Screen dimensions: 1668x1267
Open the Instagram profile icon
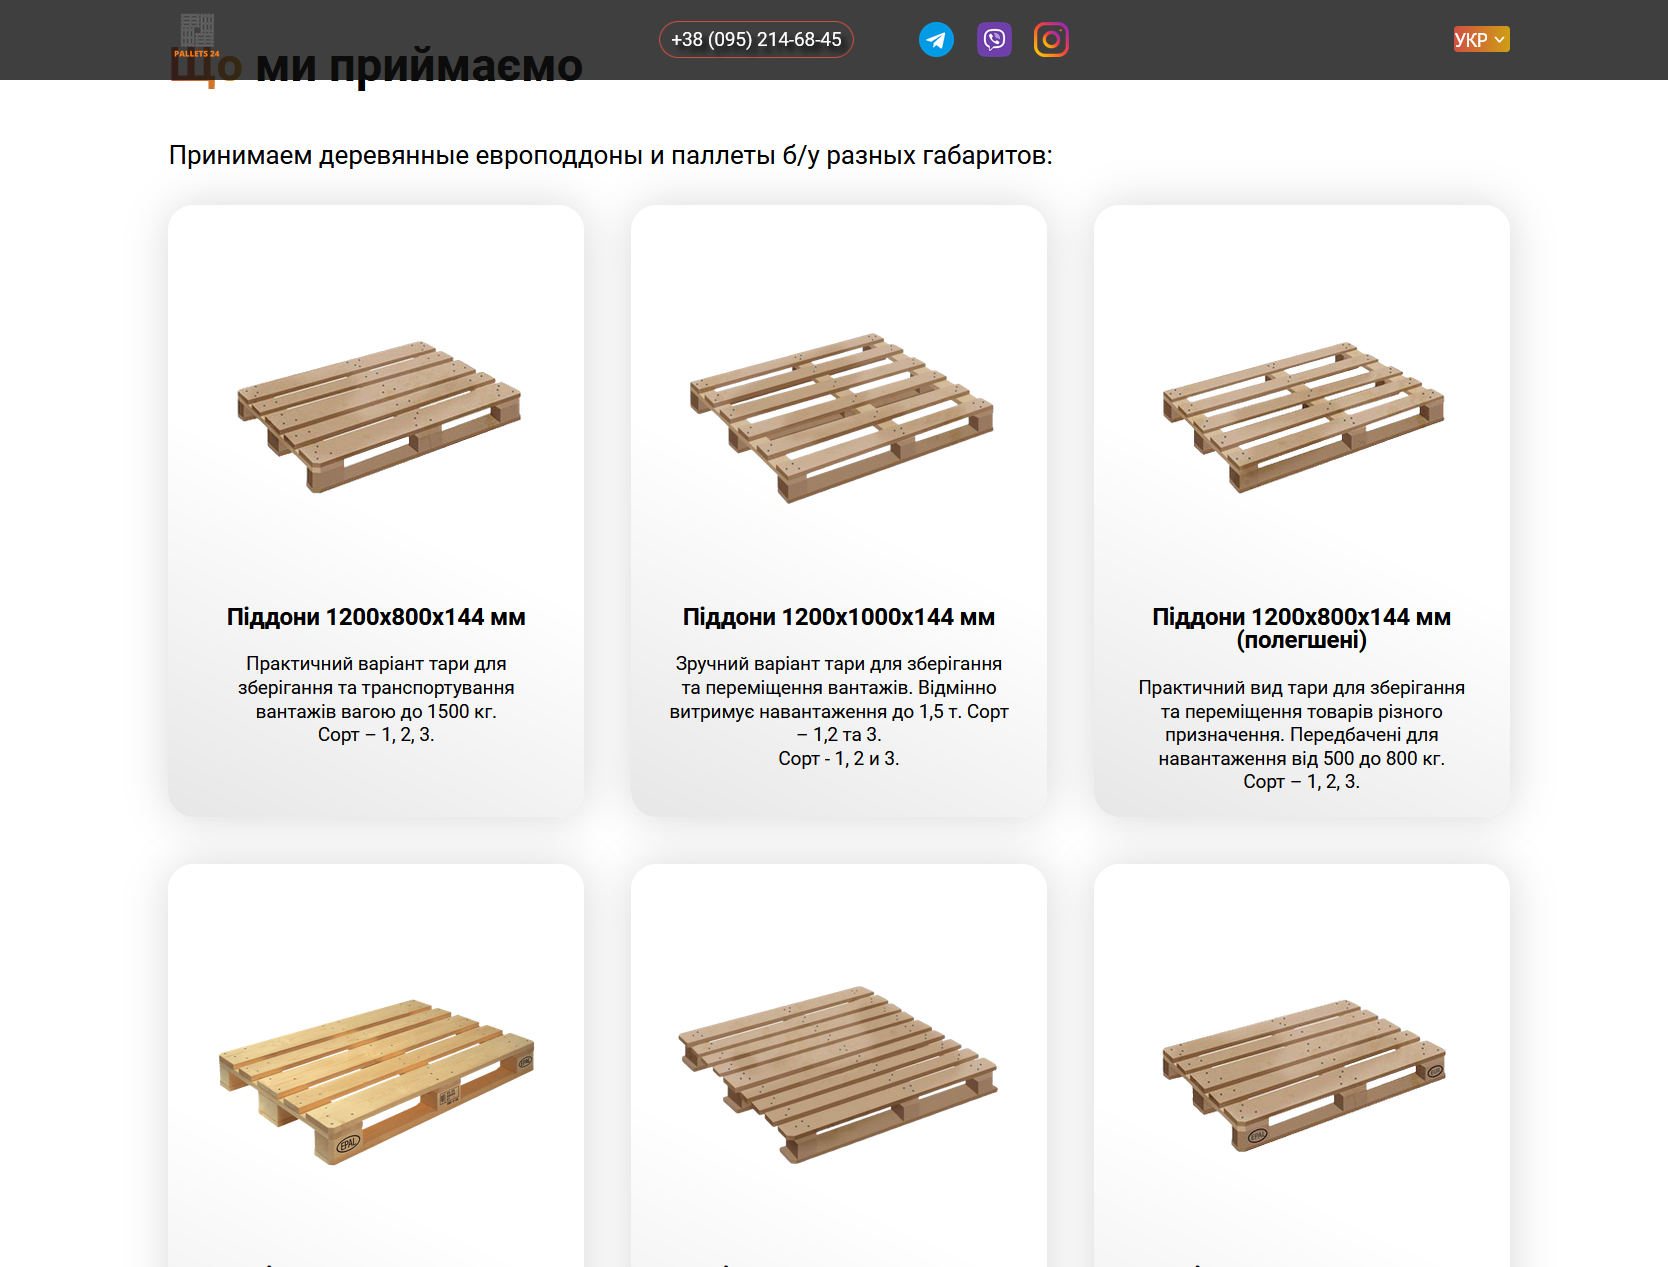(1051, 40)
